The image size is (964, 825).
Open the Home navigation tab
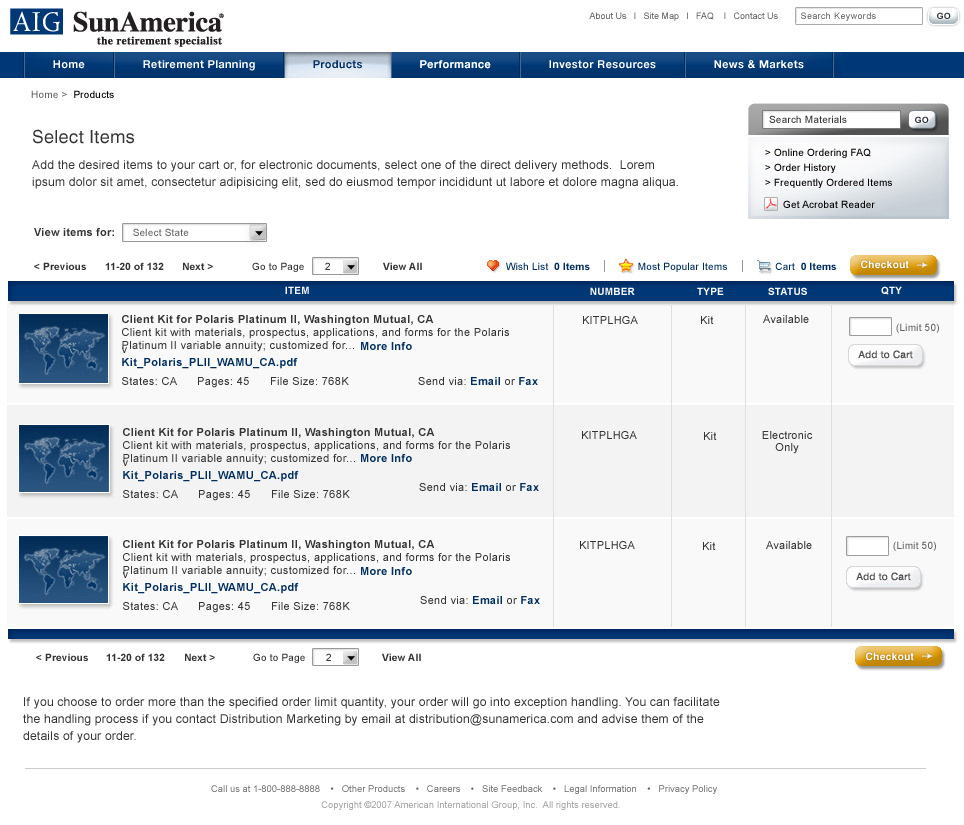pos(69,65)
